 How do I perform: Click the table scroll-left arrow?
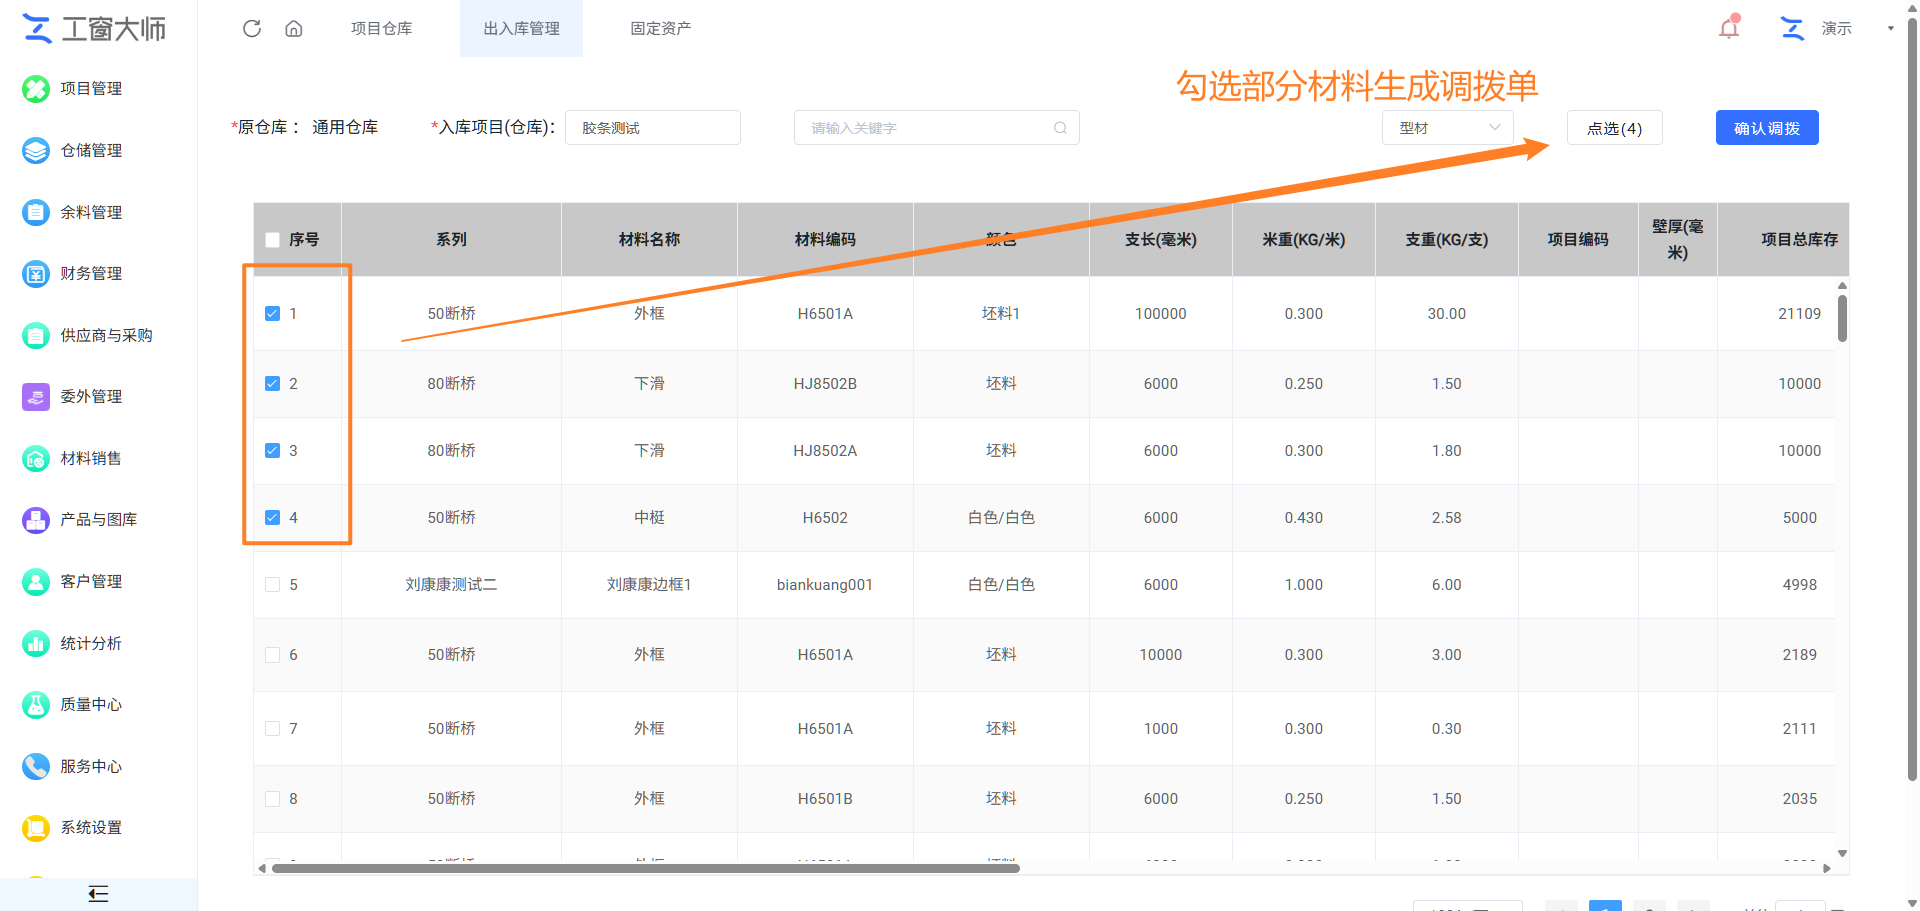click(x=262, y=868)
